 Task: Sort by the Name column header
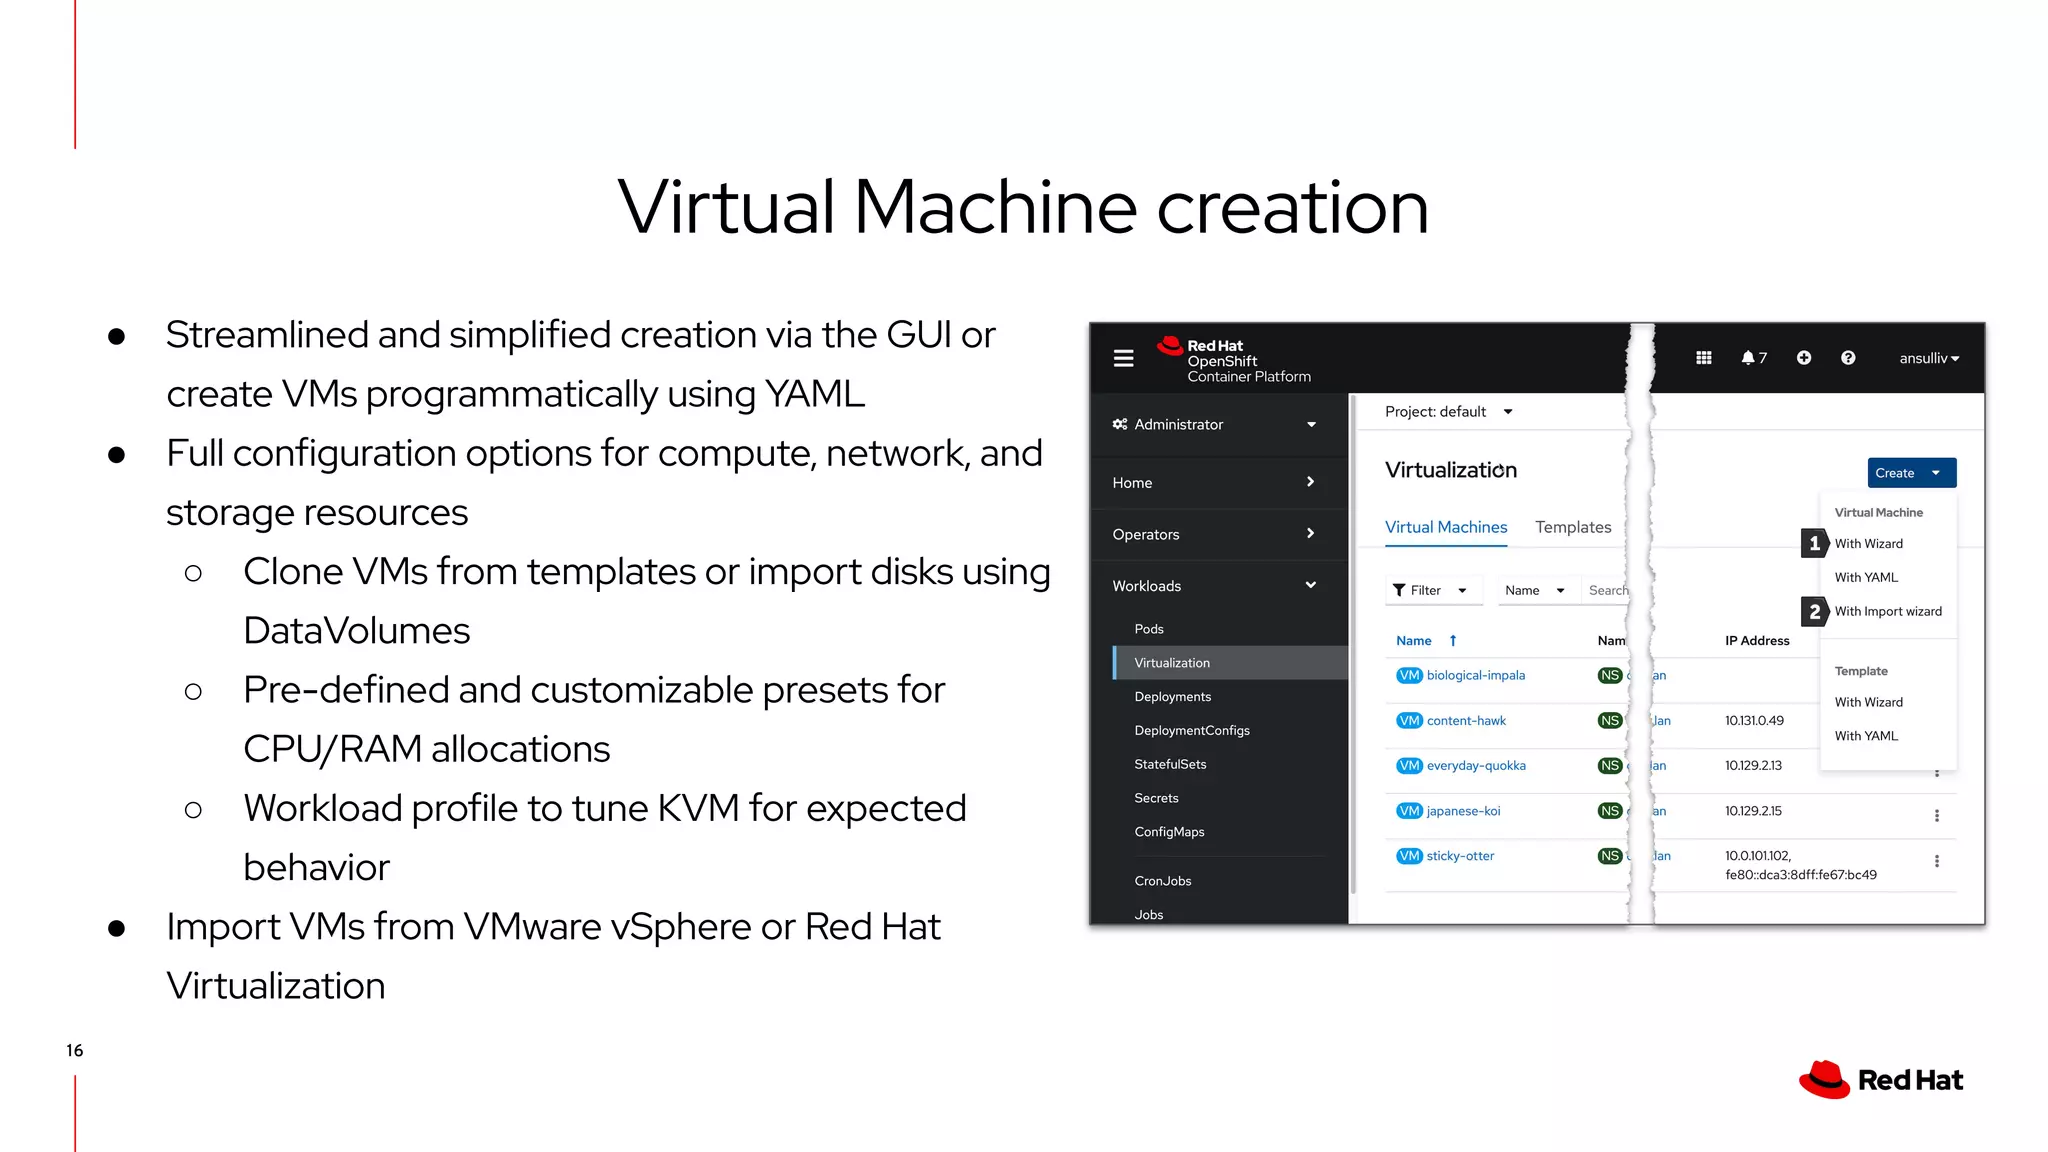1426,641
